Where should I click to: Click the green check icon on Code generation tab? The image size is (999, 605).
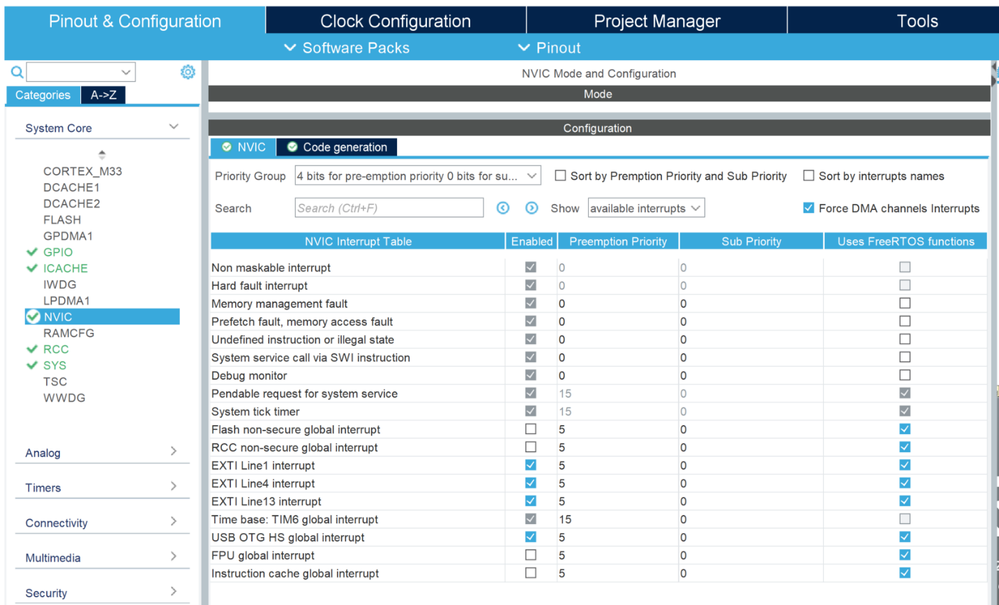point(292,147)
